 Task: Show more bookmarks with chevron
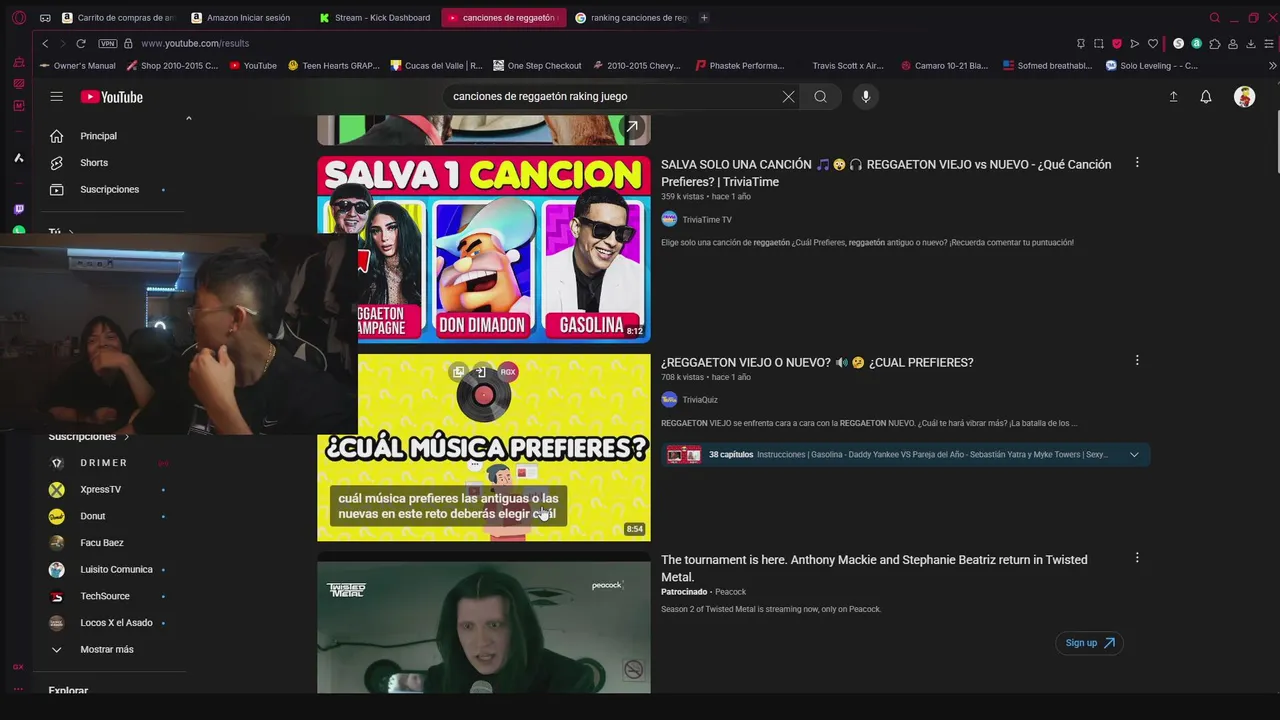[1272, 66]
